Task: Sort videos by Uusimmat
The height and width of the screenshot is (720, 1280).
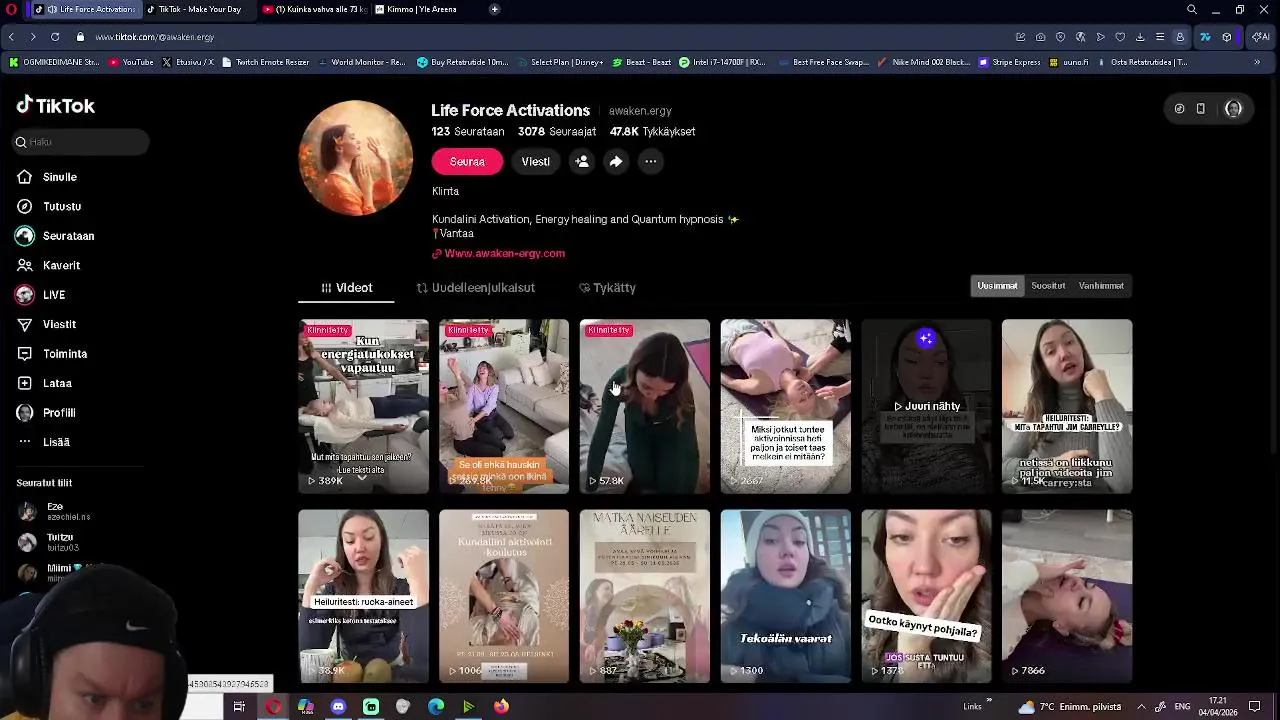Action: [997, 286]
